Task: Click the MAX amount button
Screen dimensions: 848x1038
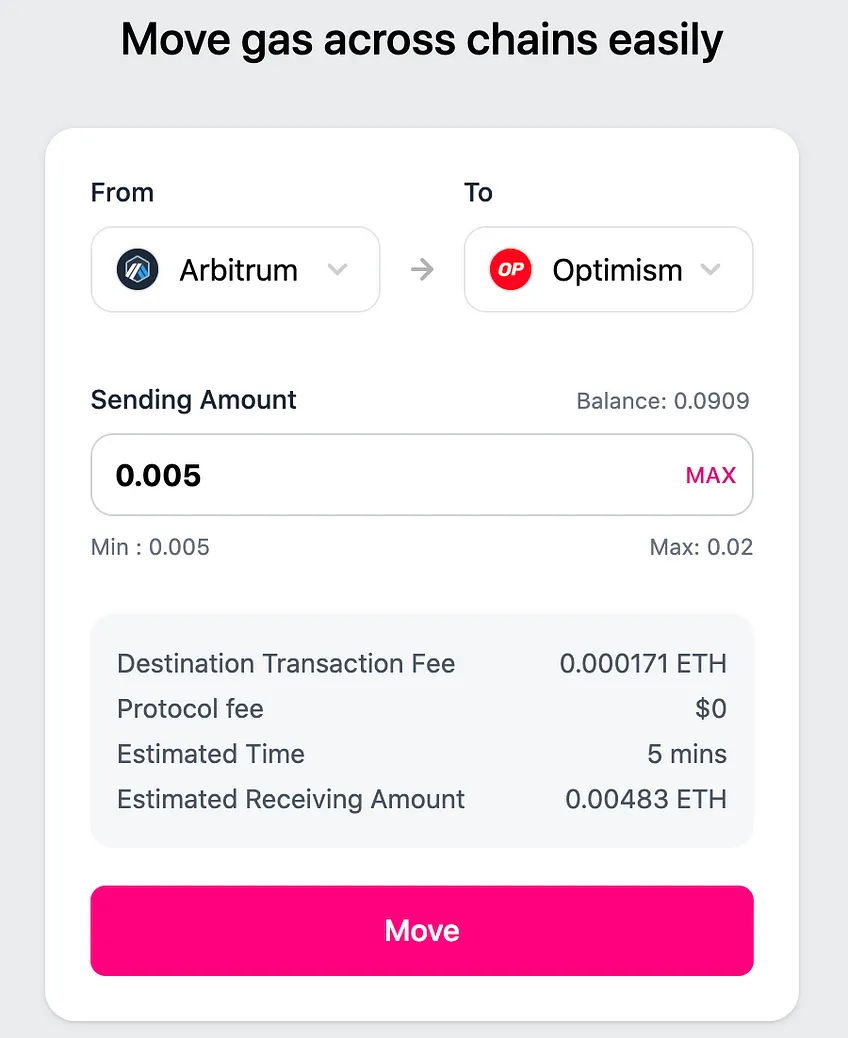Action: point(710,475)
